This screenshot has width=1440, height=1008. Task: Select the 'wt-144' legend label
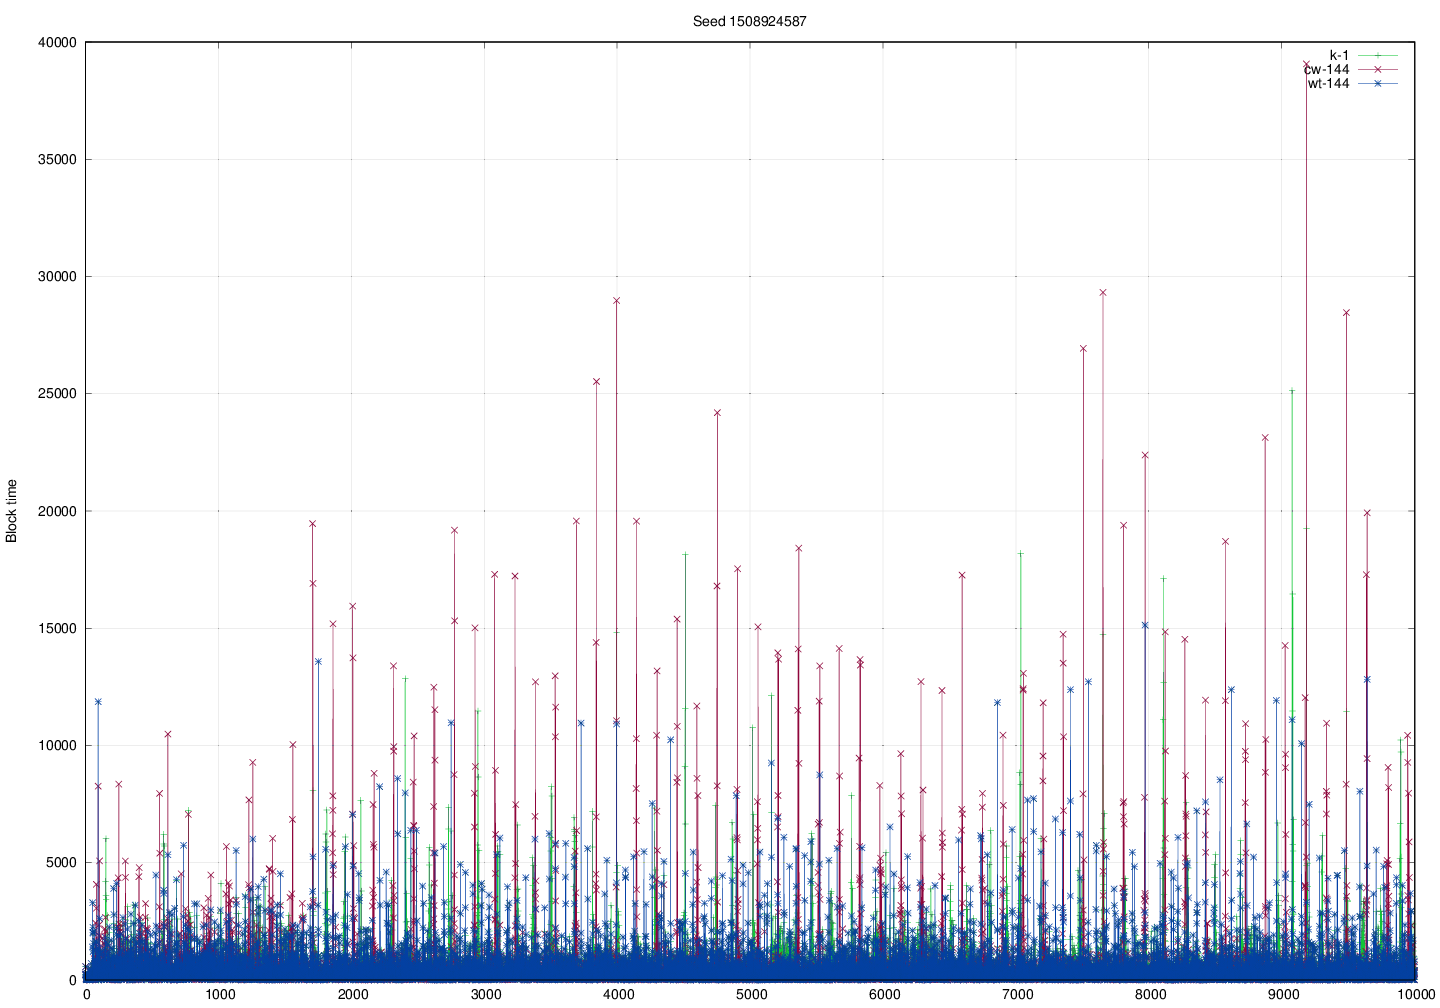point(1328,83)
